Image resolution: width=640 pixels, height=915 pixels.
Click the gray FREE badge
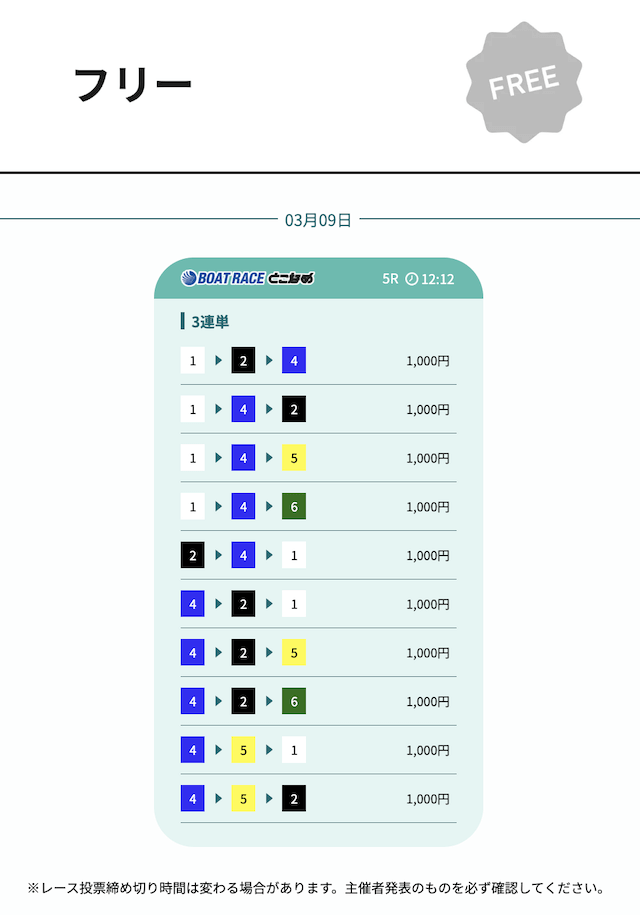[524, 84]
